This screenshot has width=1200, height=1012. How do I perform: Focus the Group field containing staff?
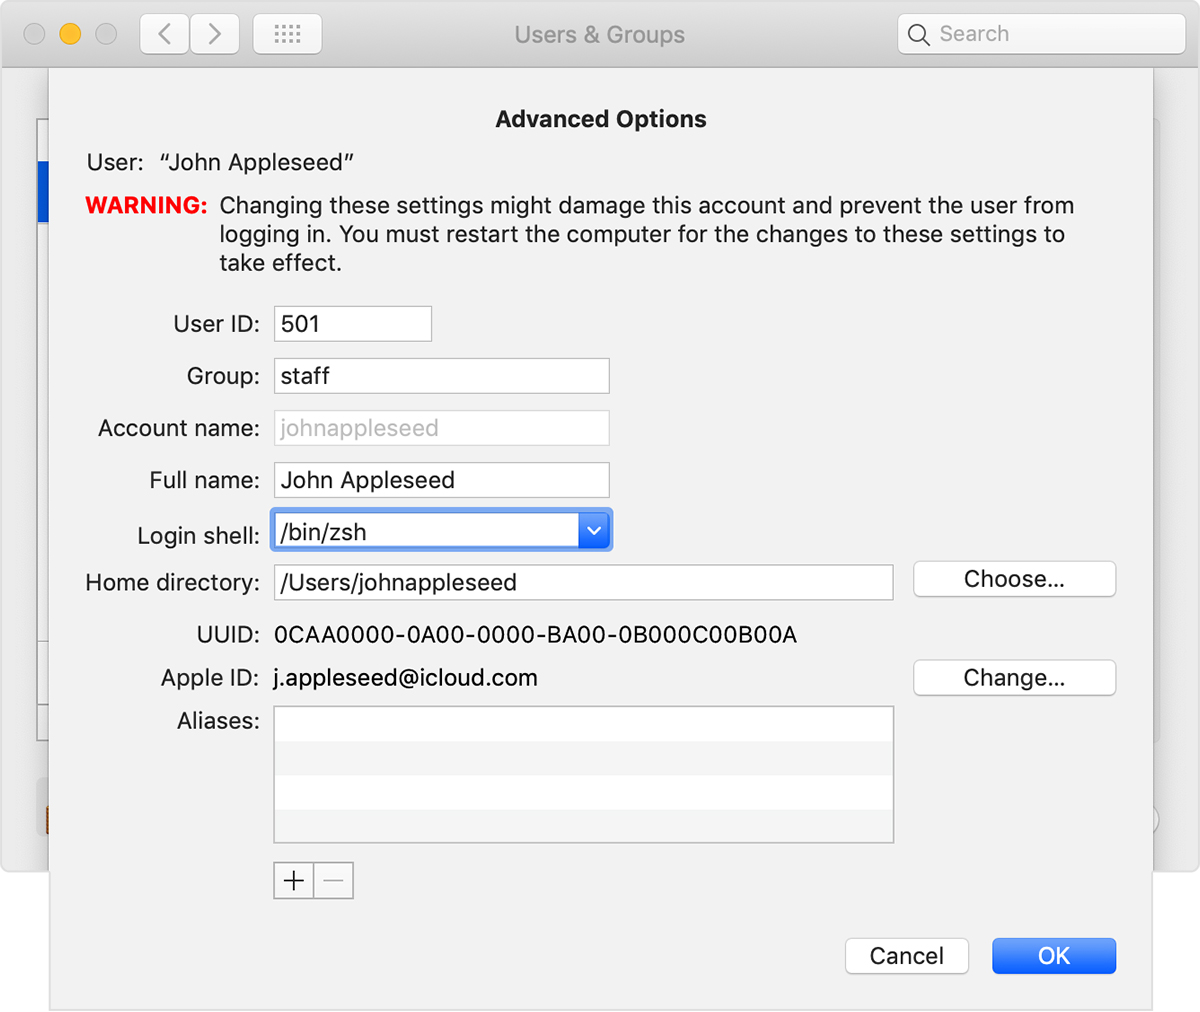click(441, 376)
